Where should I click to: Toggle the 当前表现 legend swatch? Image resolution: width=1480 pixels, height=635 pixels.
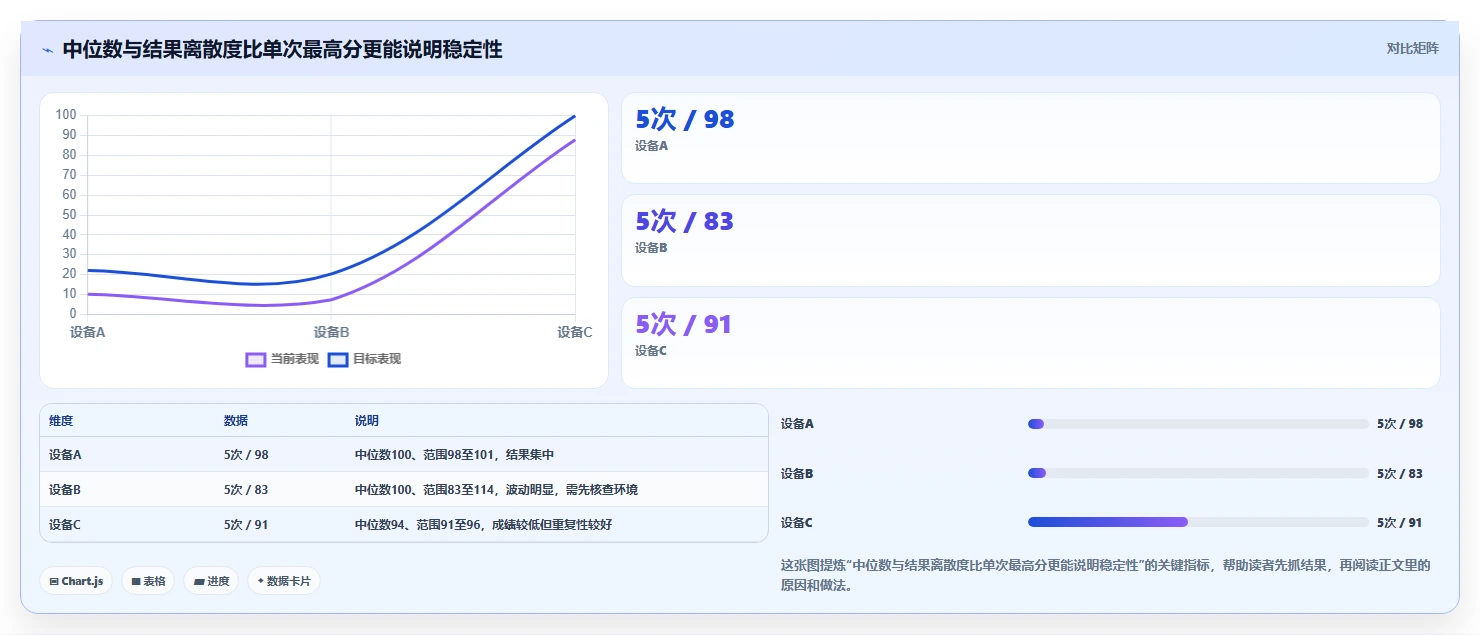[256, 359]
